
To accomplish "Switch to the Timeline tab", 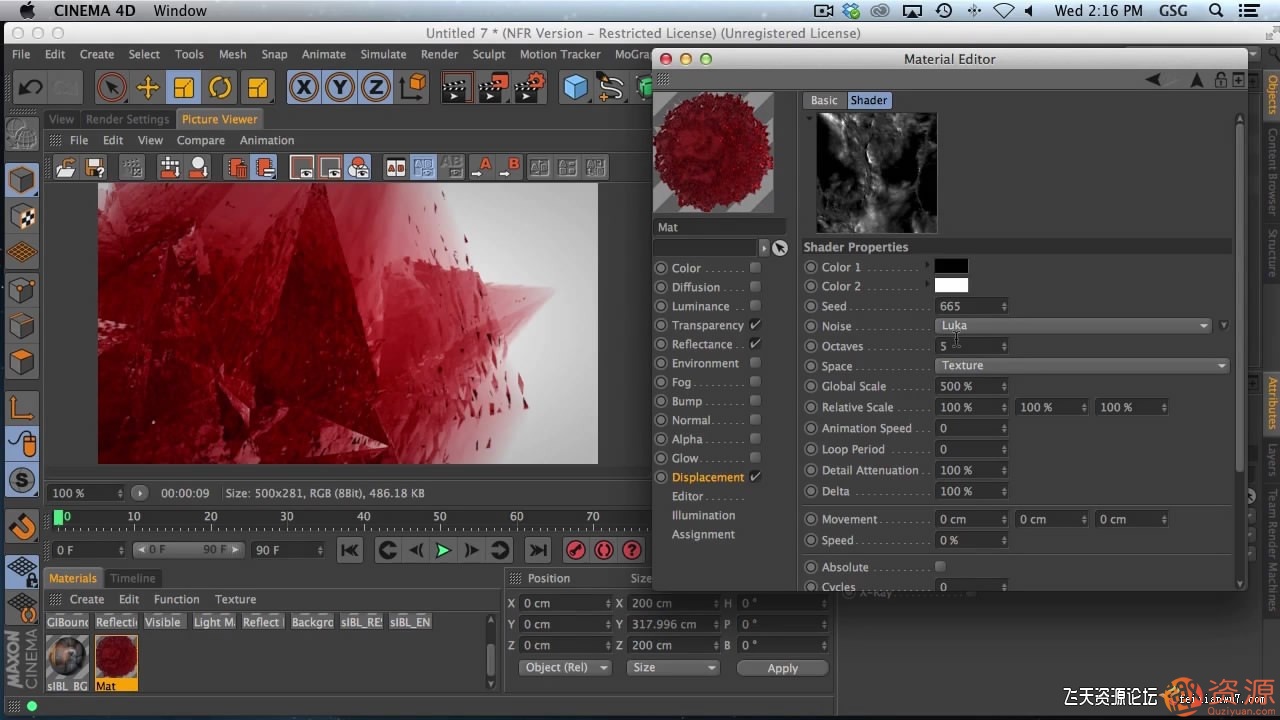I will [x=133, y=578].
